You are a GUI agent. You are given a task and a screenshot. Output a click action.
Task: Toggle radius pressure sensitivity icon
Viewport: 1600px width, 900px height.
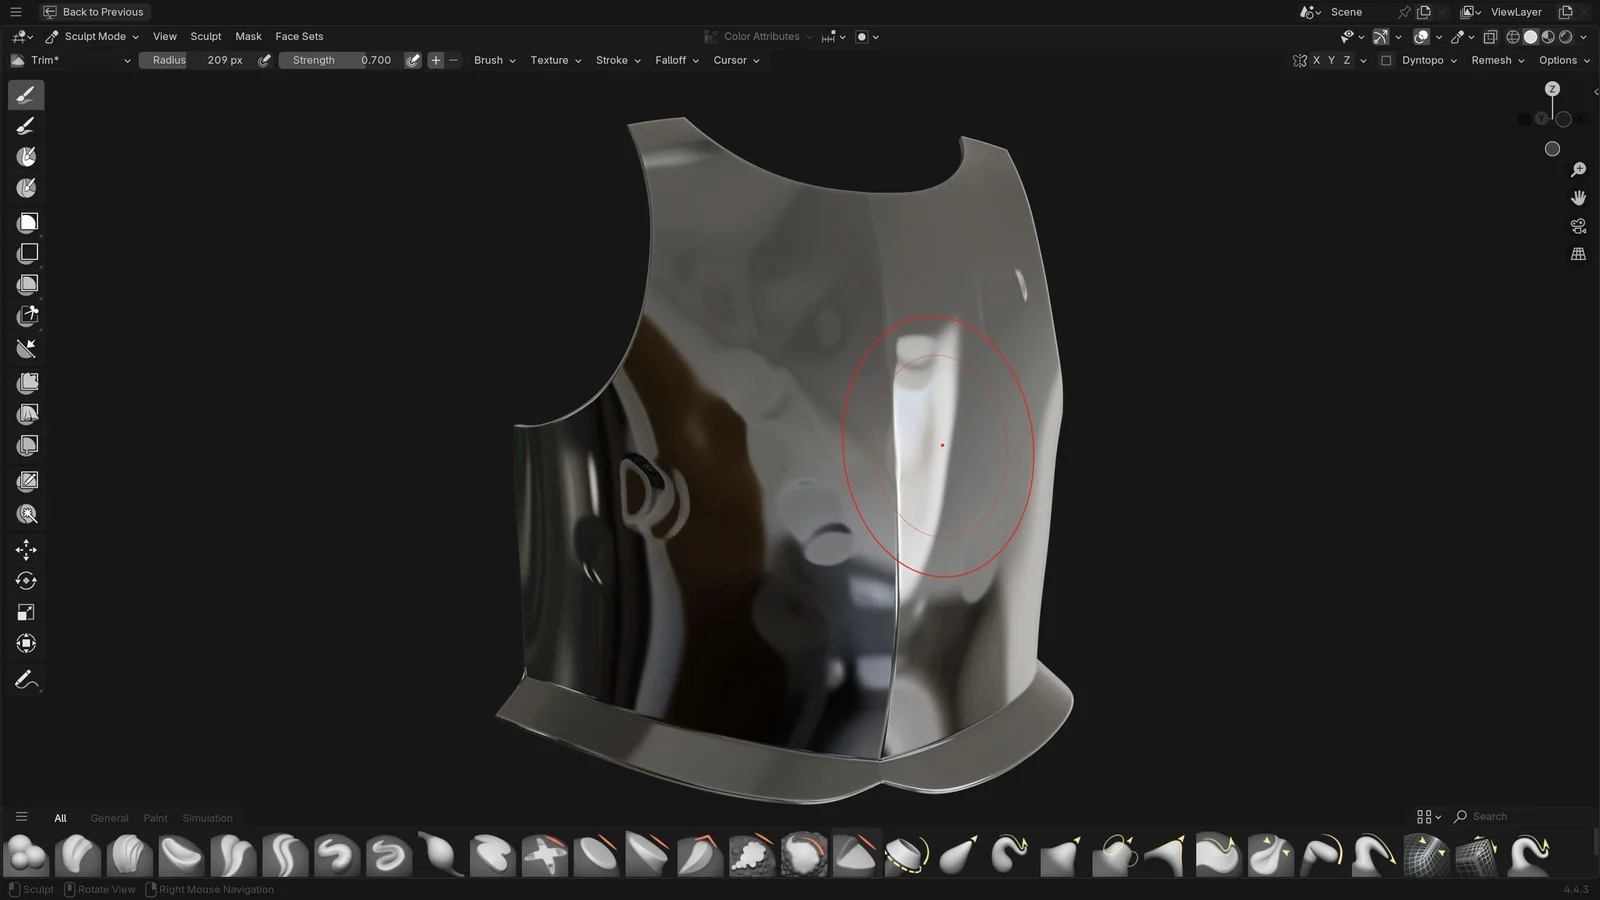(x=264, y=60)
